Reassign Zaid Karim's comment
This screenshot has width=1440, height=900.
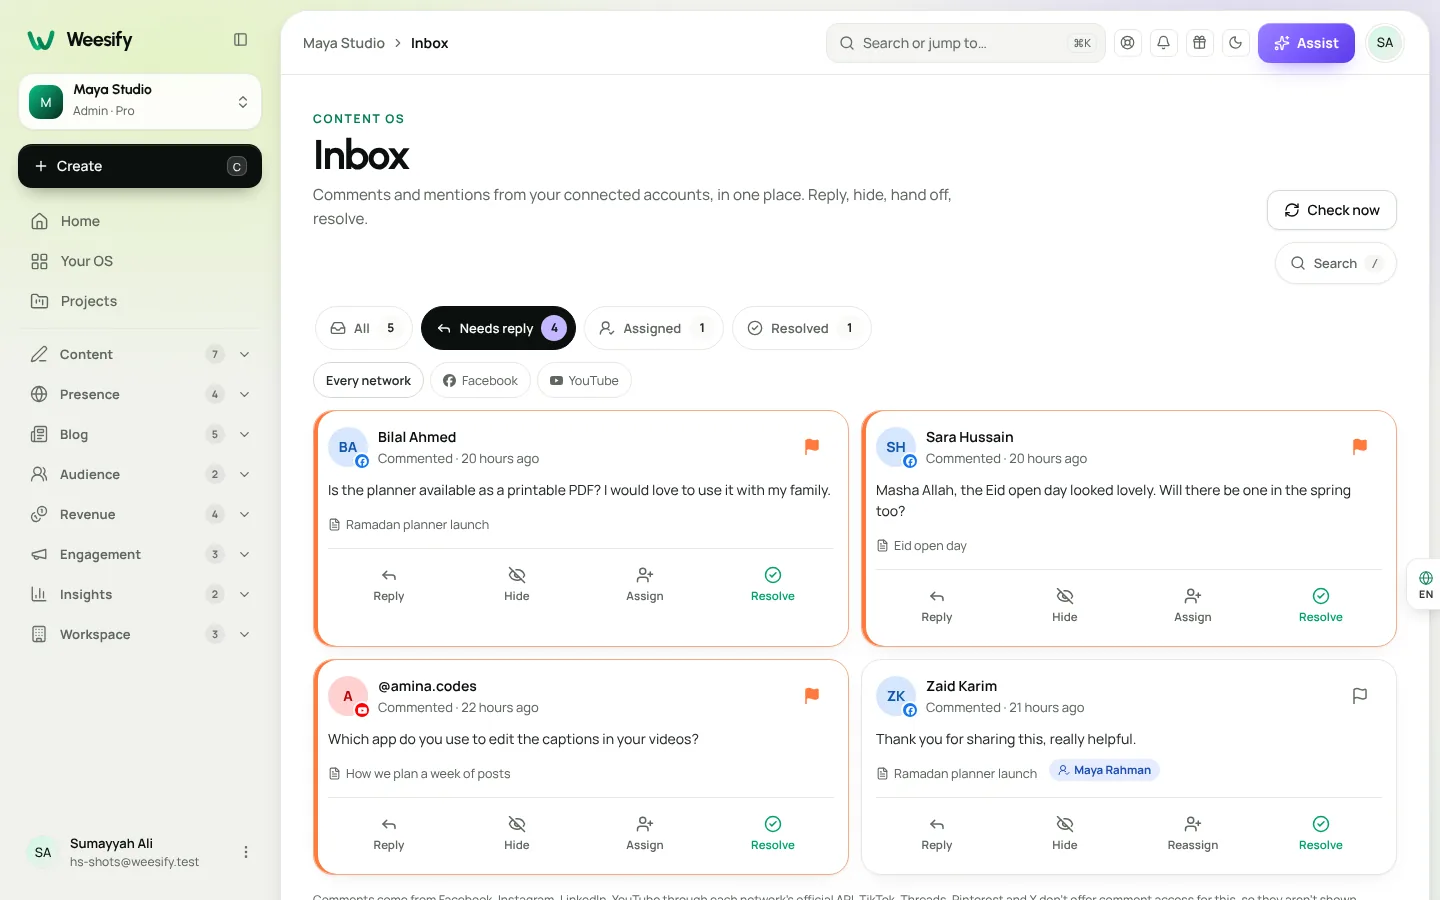[1193, 833]
